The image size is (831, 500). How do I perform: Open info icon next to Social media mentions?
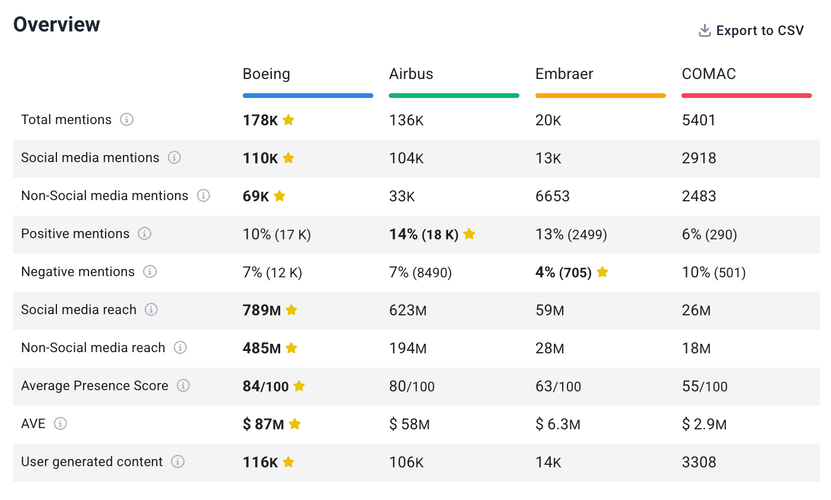coord(174,157)
